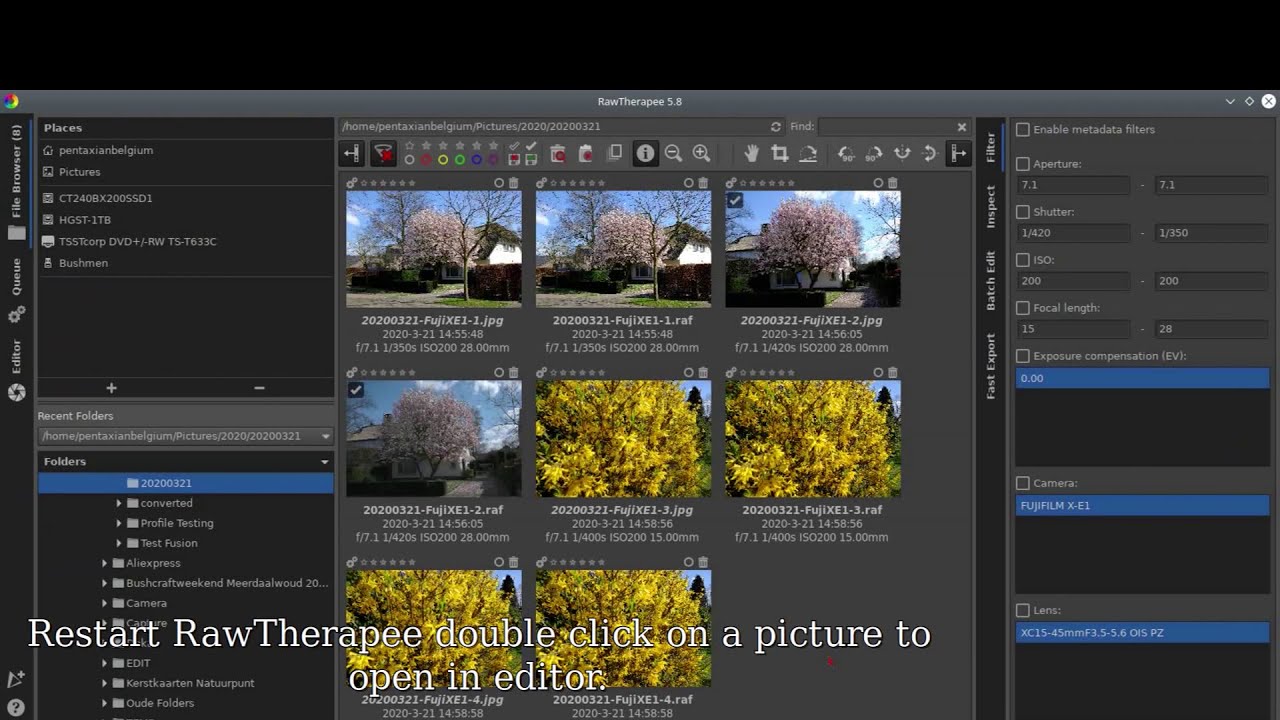Rotate selected images left 90 degrees

coord(846,153)
